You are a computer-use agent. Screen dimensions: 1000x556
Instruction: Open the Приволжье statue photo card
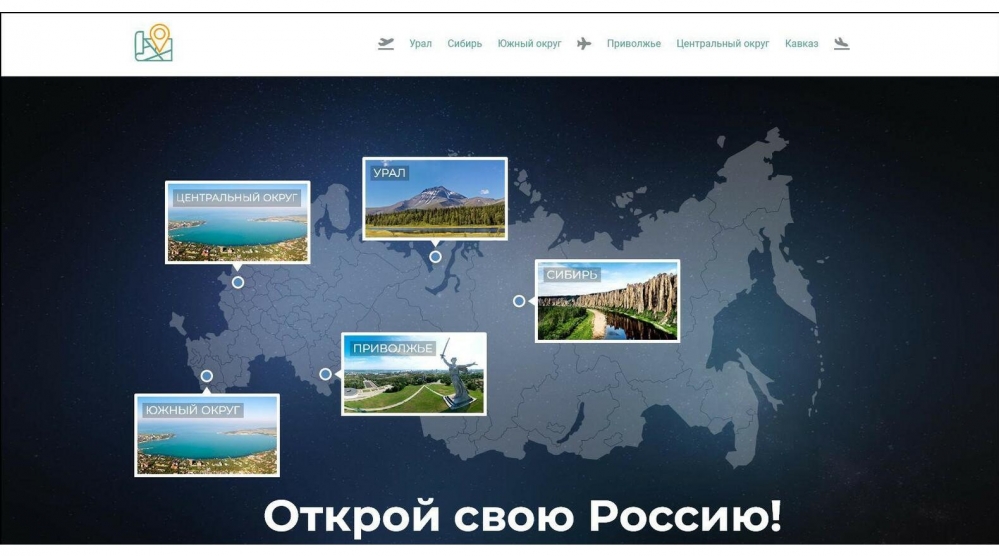pyautogui.click(x=414, y=374)
